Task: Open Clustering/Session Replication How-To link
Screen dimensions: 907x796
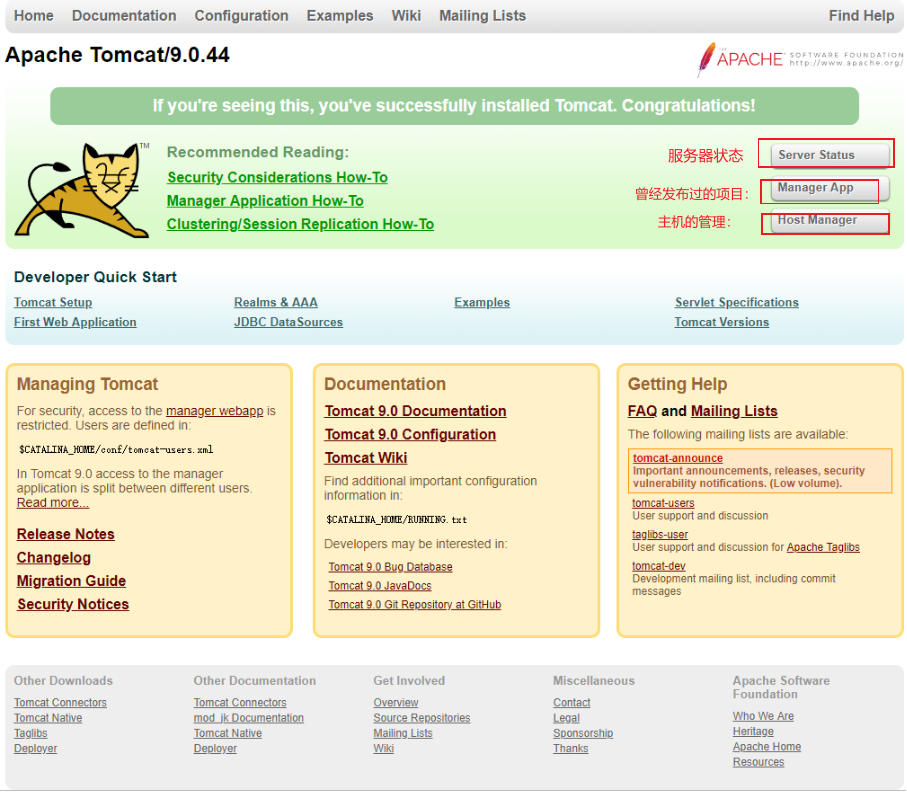Action: [x=300, y=224]
